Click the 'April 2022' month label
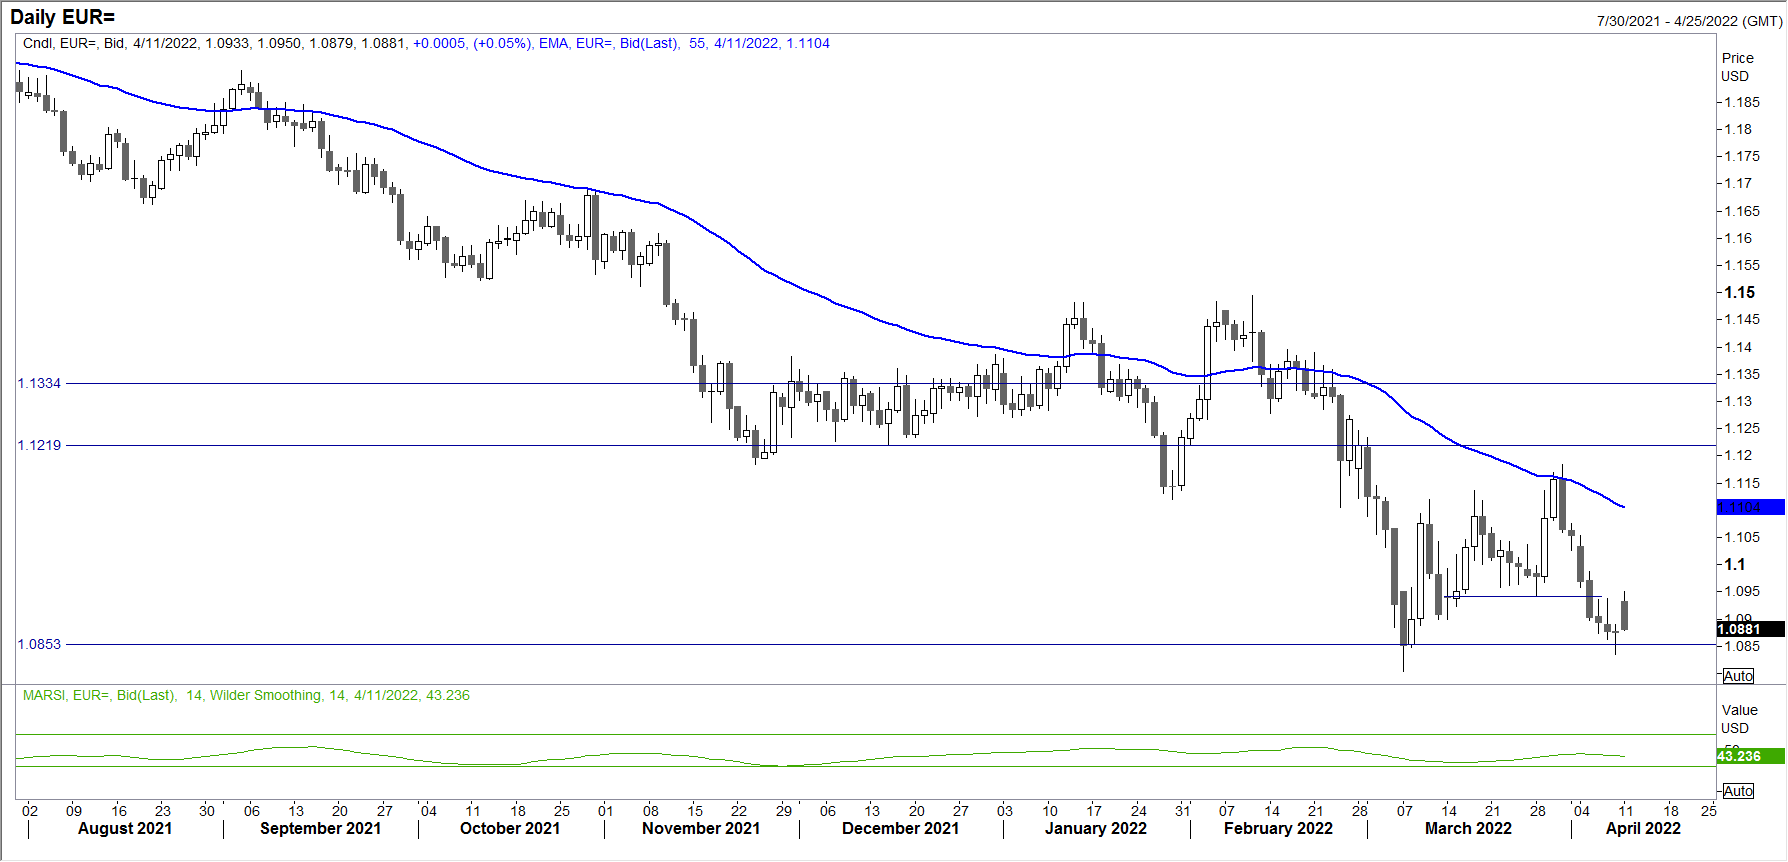This screenshot has width=1788, height=862. pyautogui.click(x=1643, y=829)
